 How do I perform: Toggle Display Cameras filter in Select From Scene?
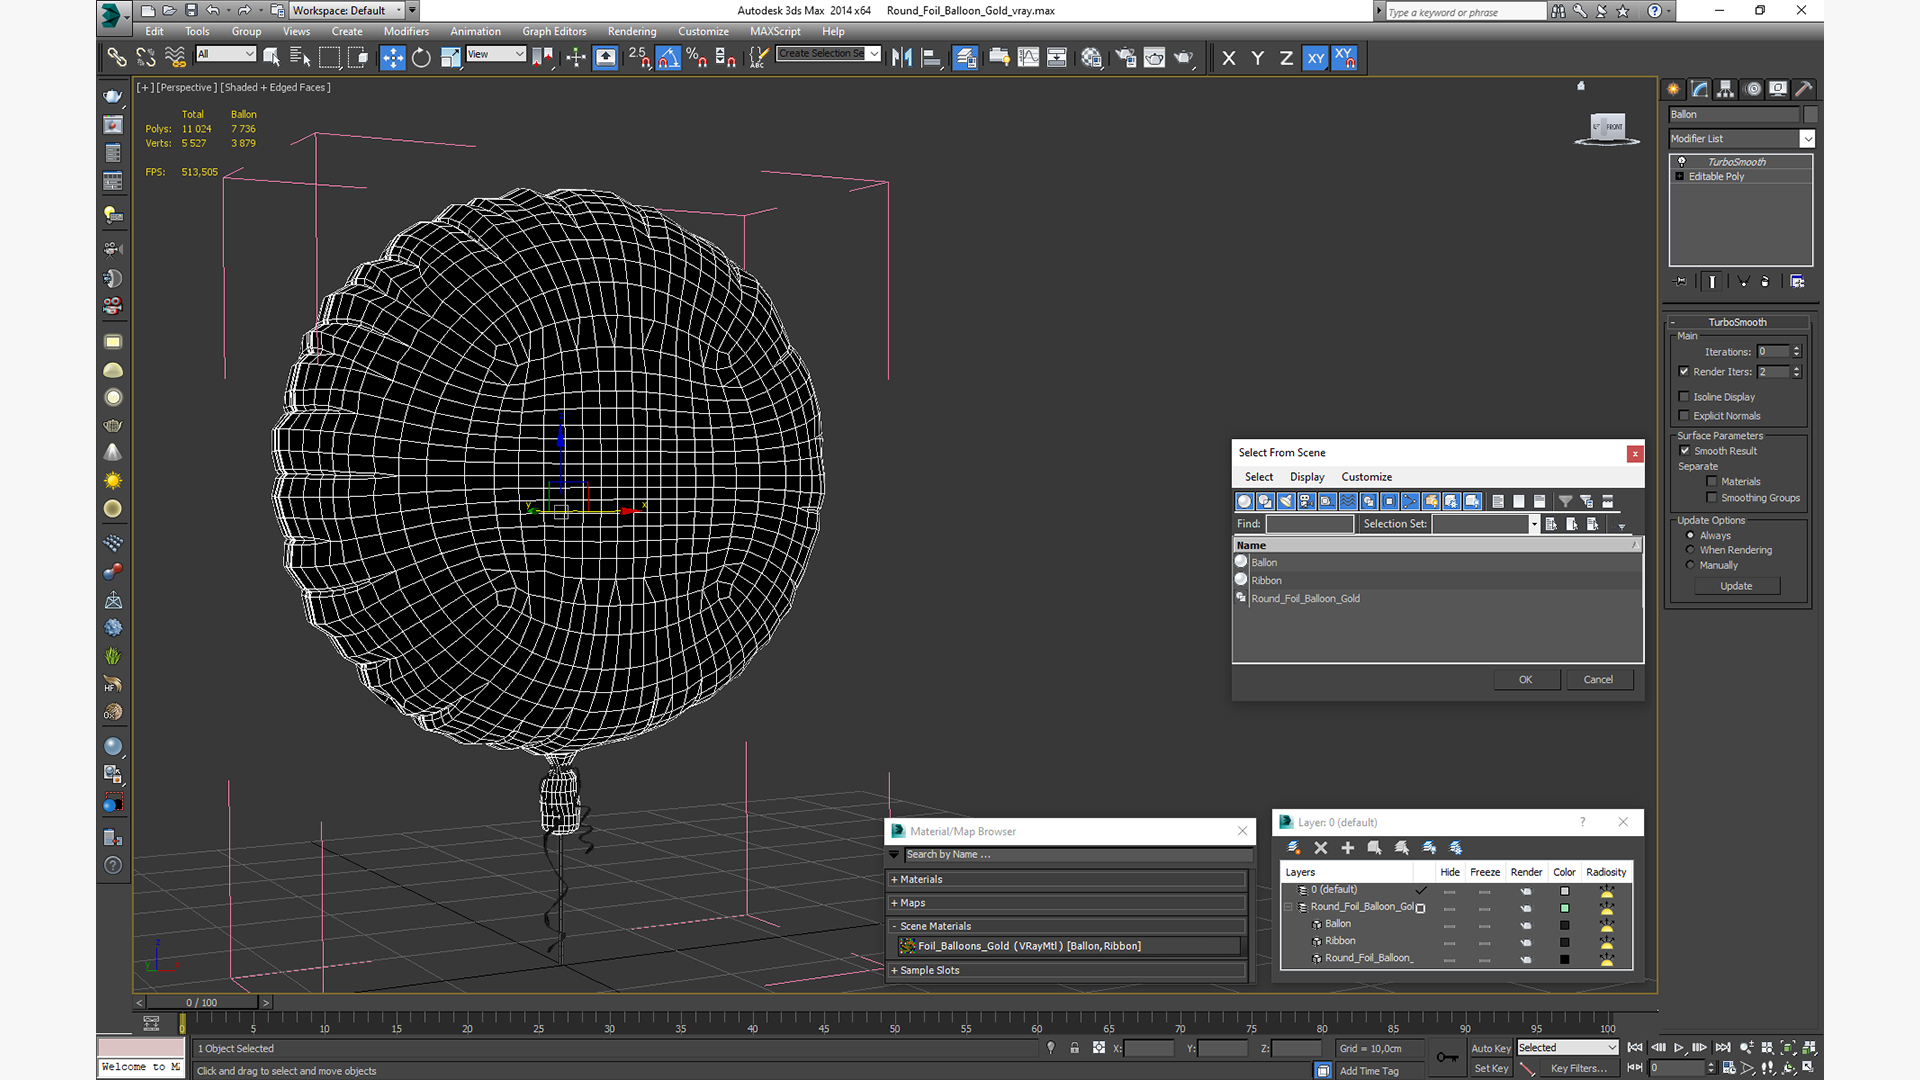(1307, 501)
